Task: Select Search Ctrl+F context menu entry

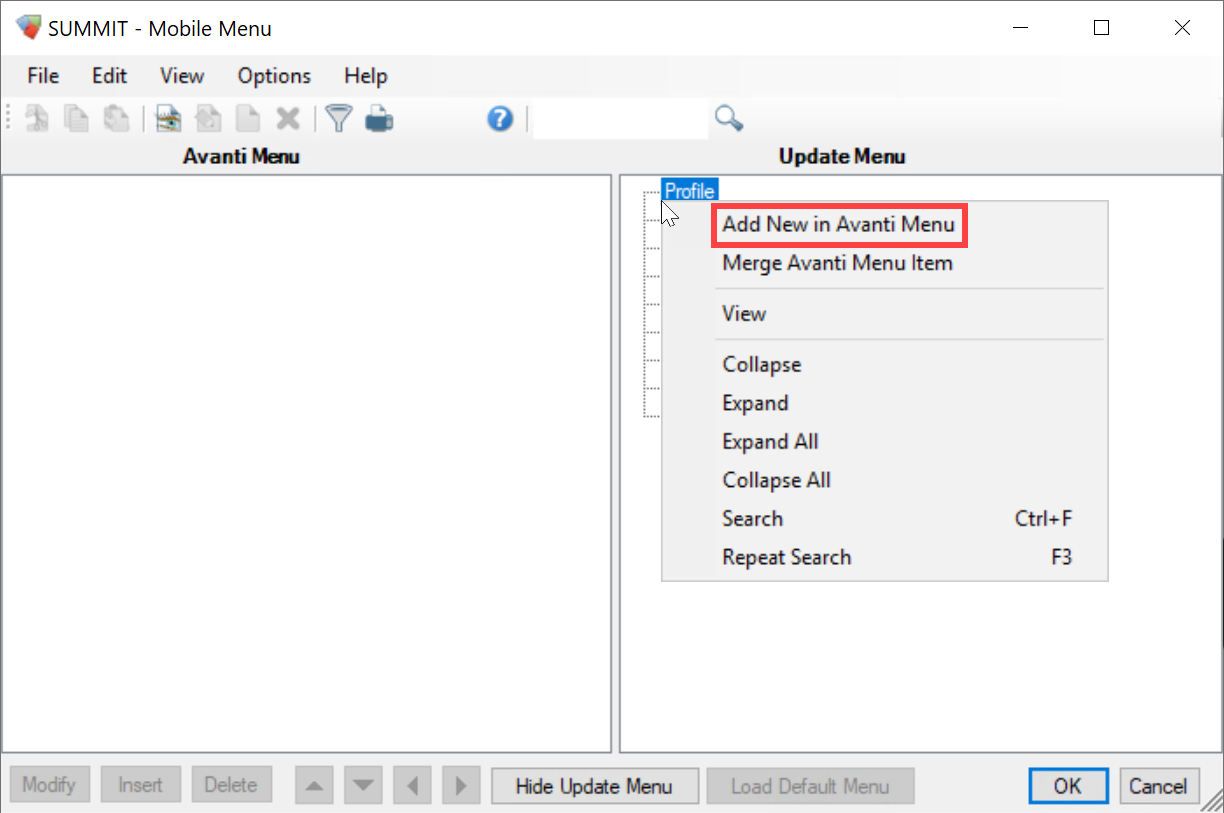Action: click(885, 519)
